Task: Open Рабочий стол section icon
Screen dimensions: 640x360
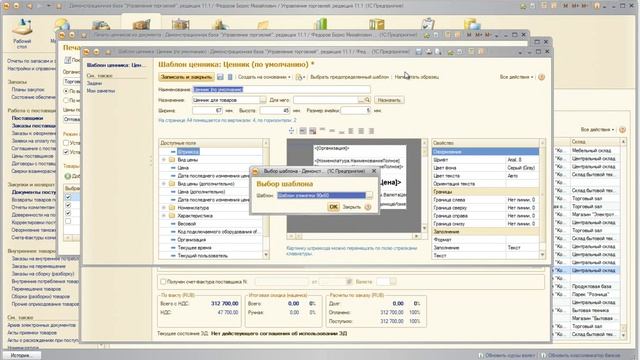Action: click(x=22, y=27)
